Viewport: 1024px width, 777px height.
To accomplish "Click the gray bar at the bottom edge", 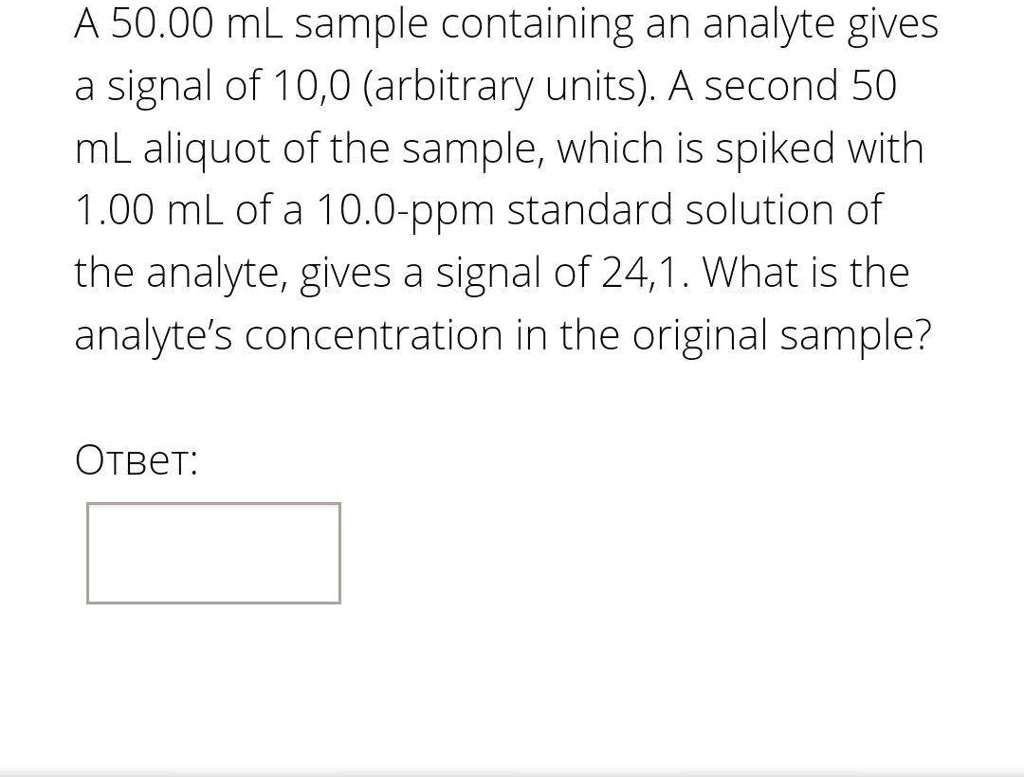I will tap(512, 772).
